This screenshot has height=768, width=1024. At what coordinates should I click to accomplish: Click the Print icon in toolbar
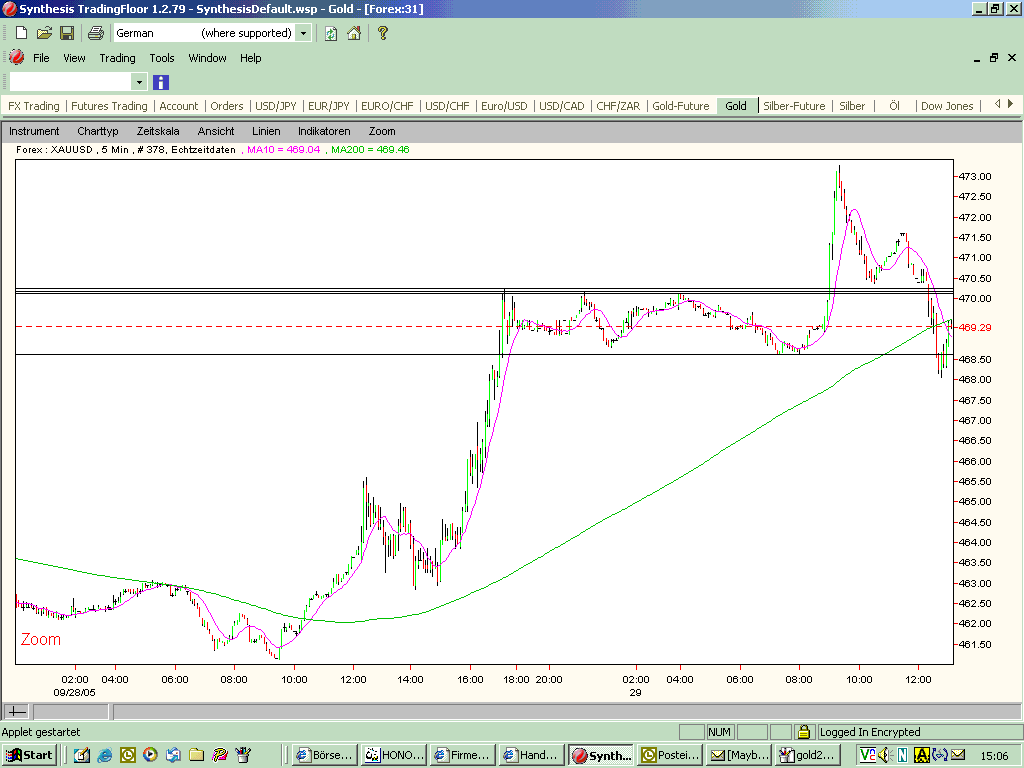(x=95, y=33)
